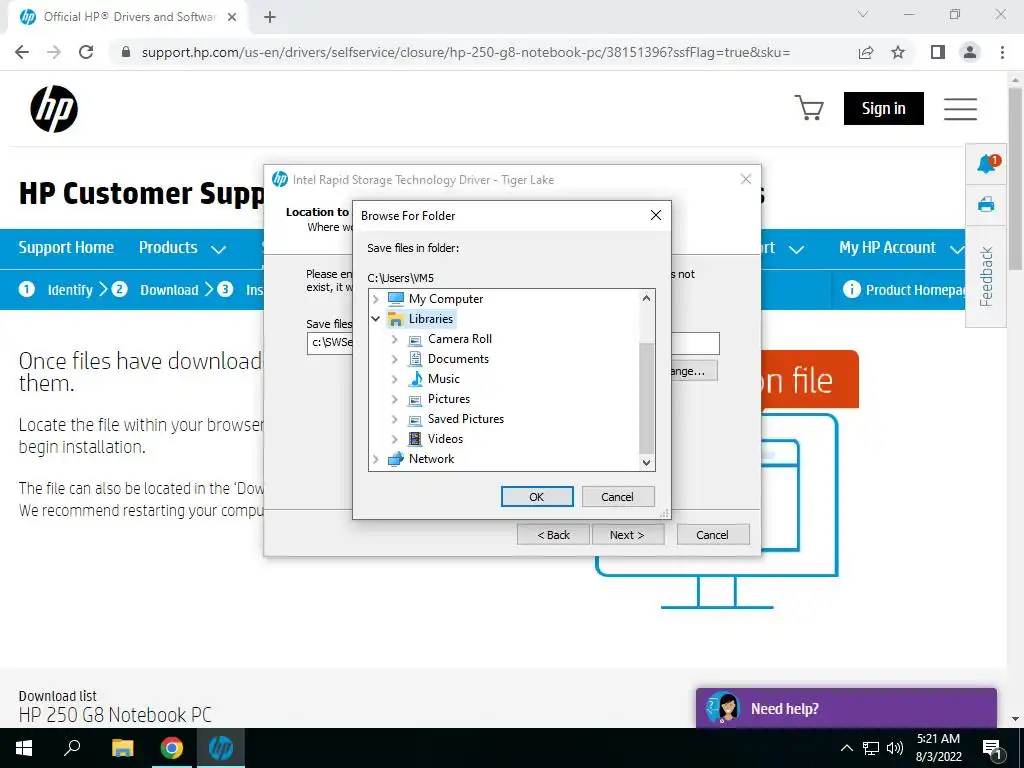Expand the Documents folder node
Image resolution: width=1024 pixels, height=768 pixels.
point(394,359)
